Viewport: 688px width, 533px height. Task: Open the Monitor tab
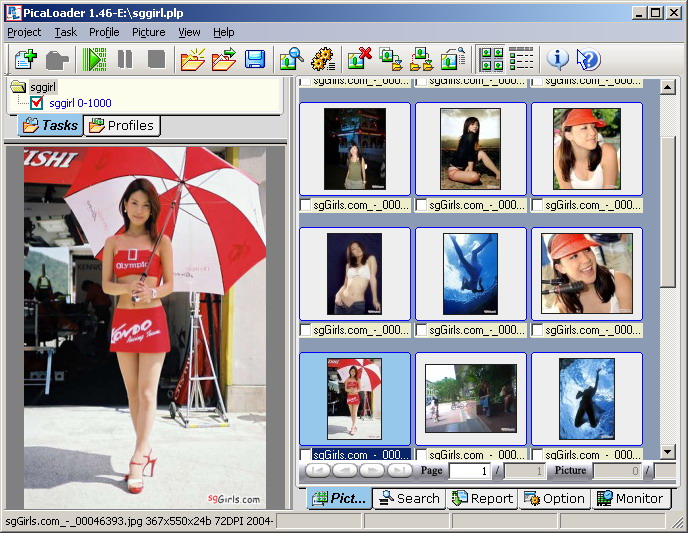tap(630, 498)
